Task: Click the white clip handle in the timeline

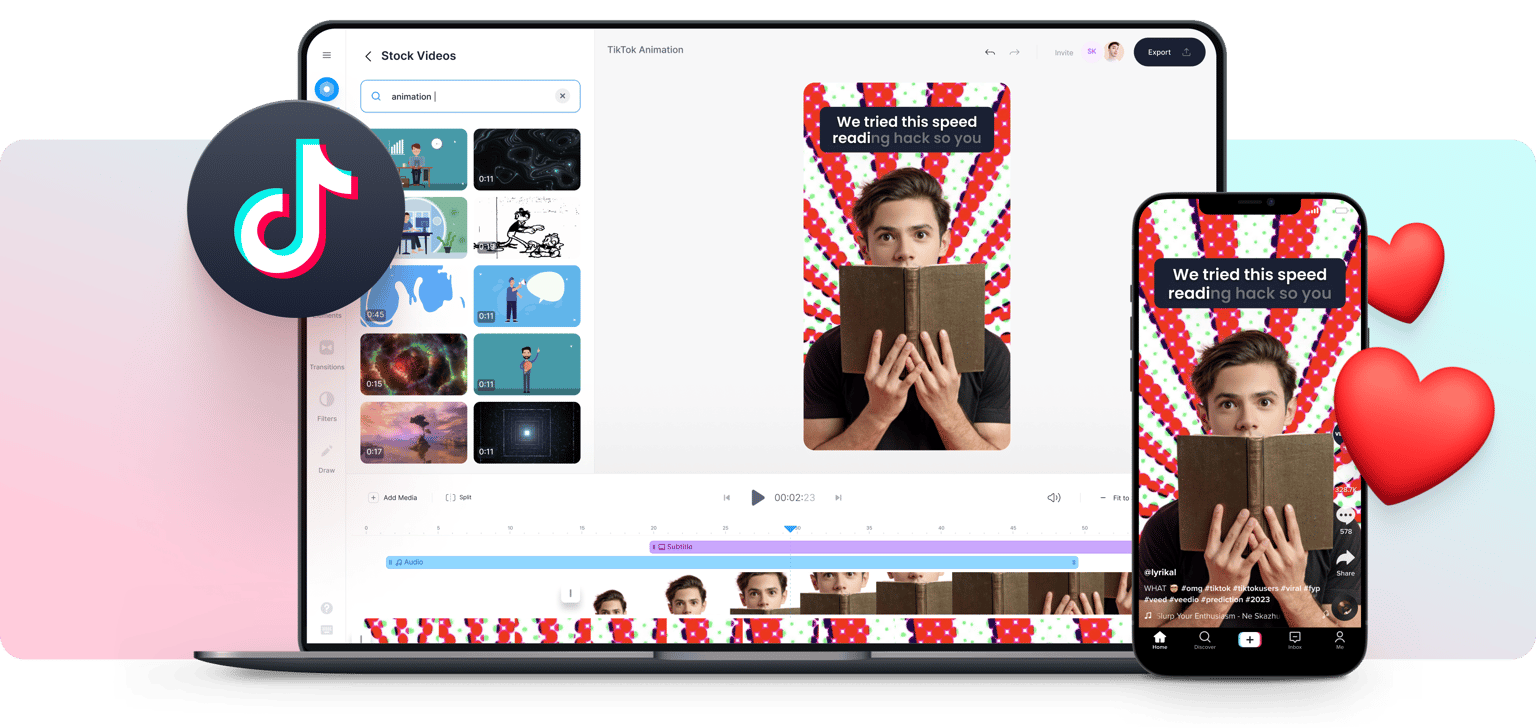Action: [570, 593]
